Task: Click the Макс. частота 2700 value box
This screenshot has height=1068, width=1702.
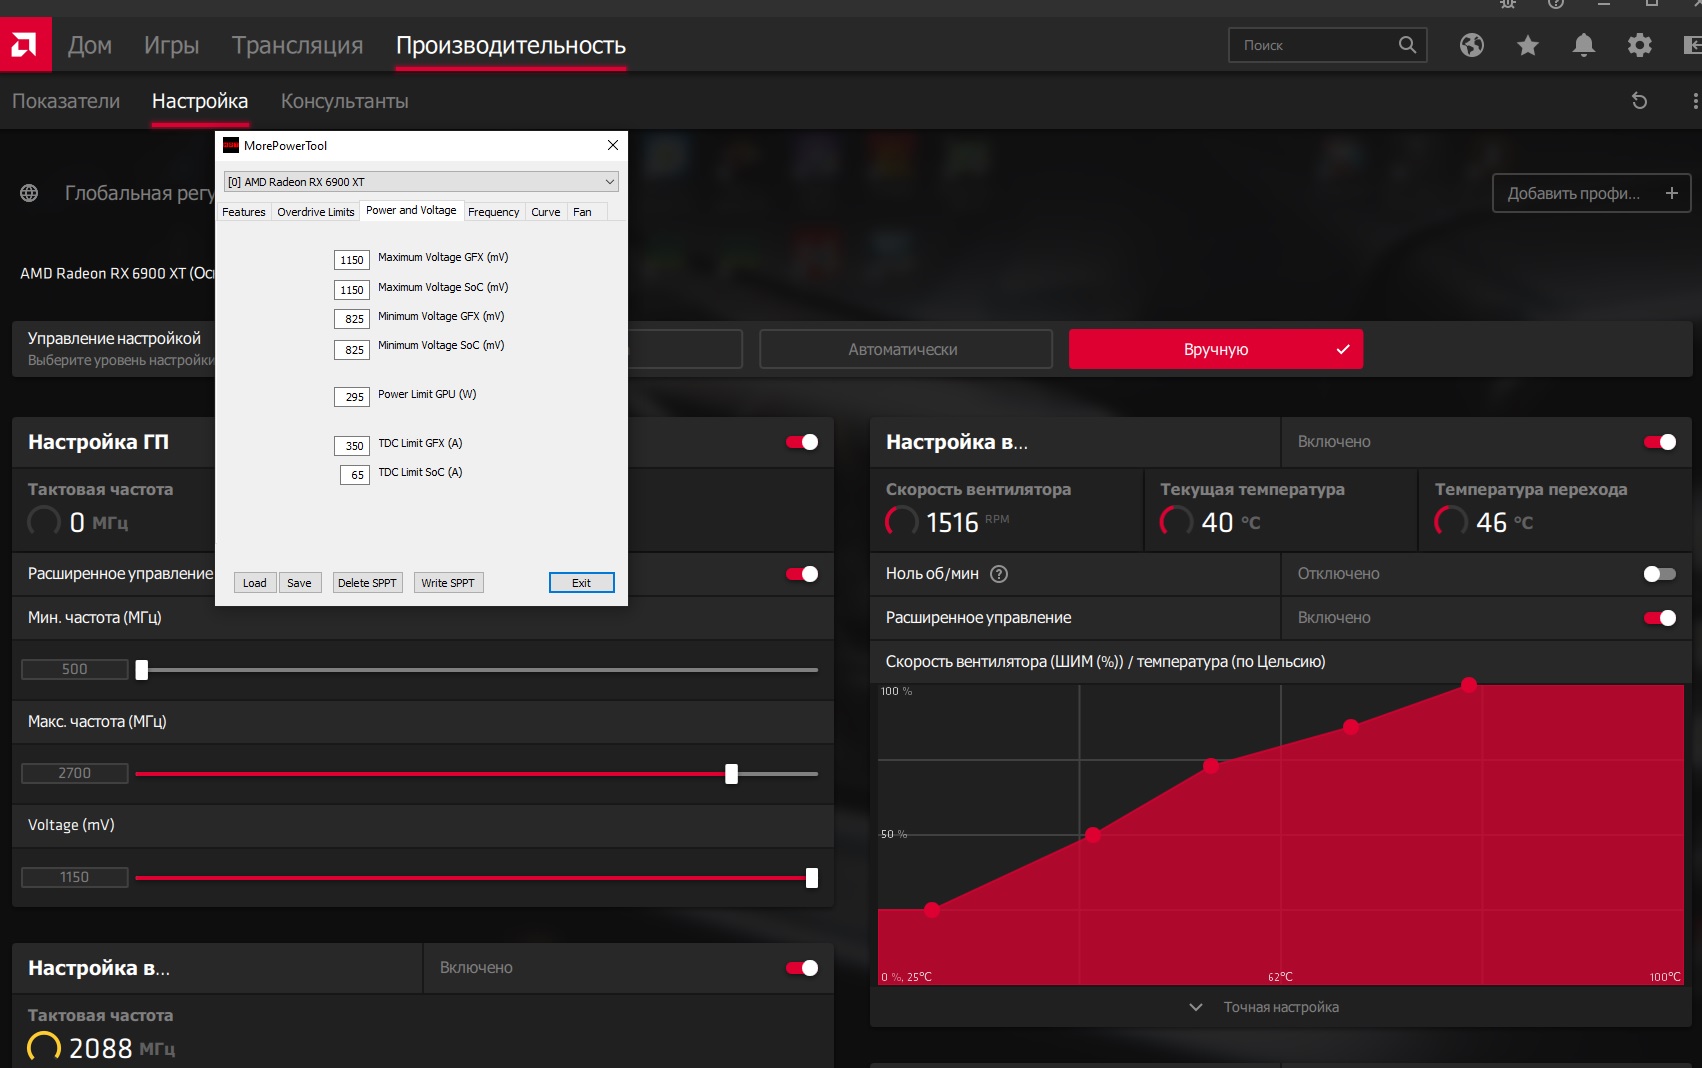Action: (x=75, y=773)
